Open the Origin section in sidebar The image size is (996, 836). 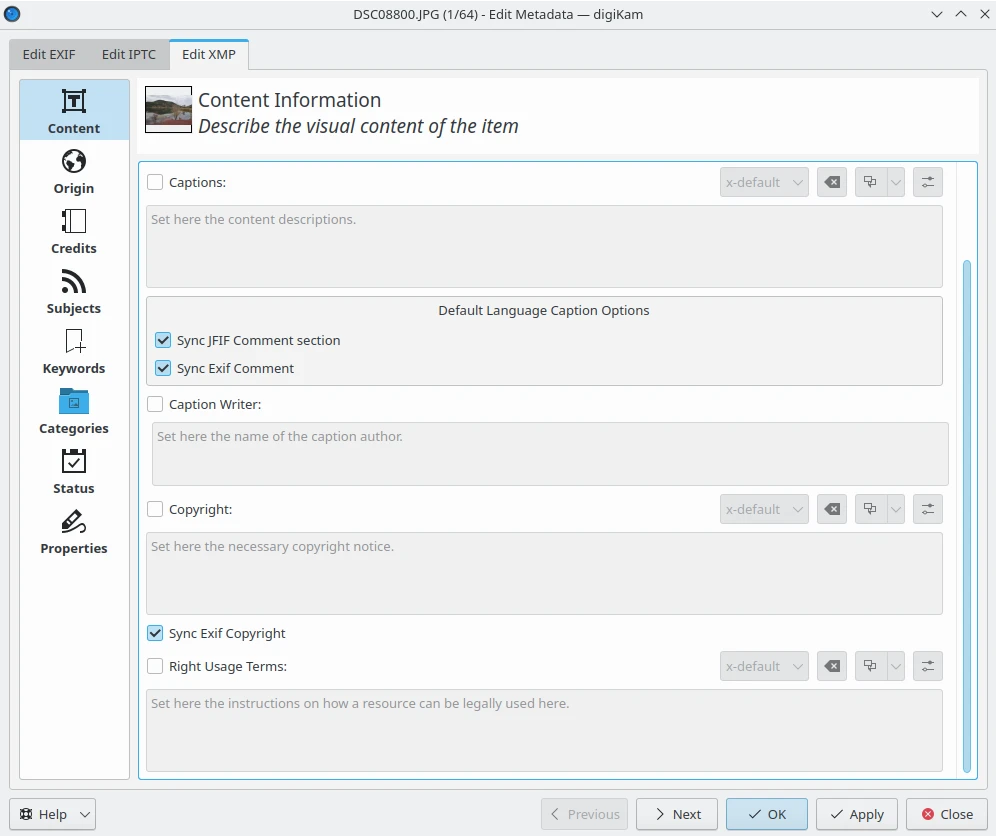(x=74, y=171)
